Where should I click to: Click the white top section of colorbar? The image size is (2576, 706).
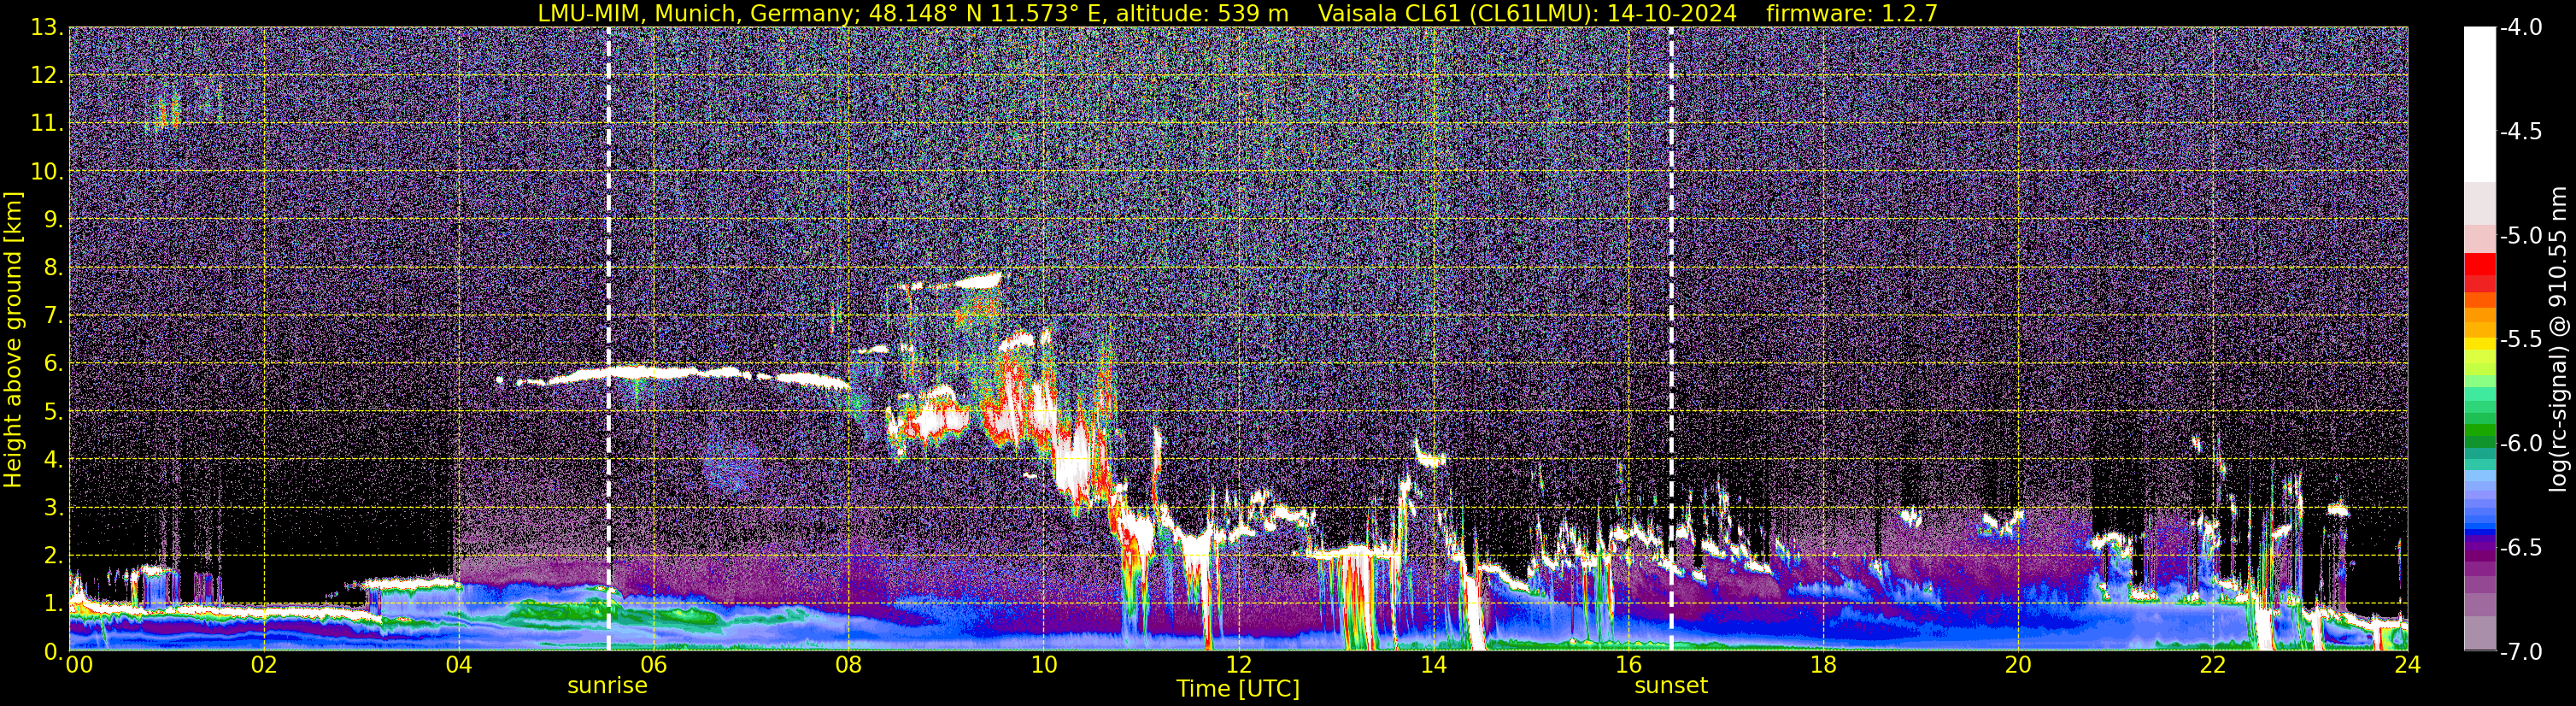[2480, 104]
